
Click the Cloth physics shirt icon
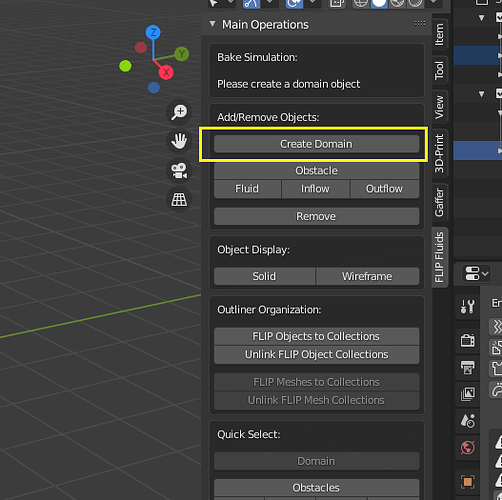tap(497, 368)
